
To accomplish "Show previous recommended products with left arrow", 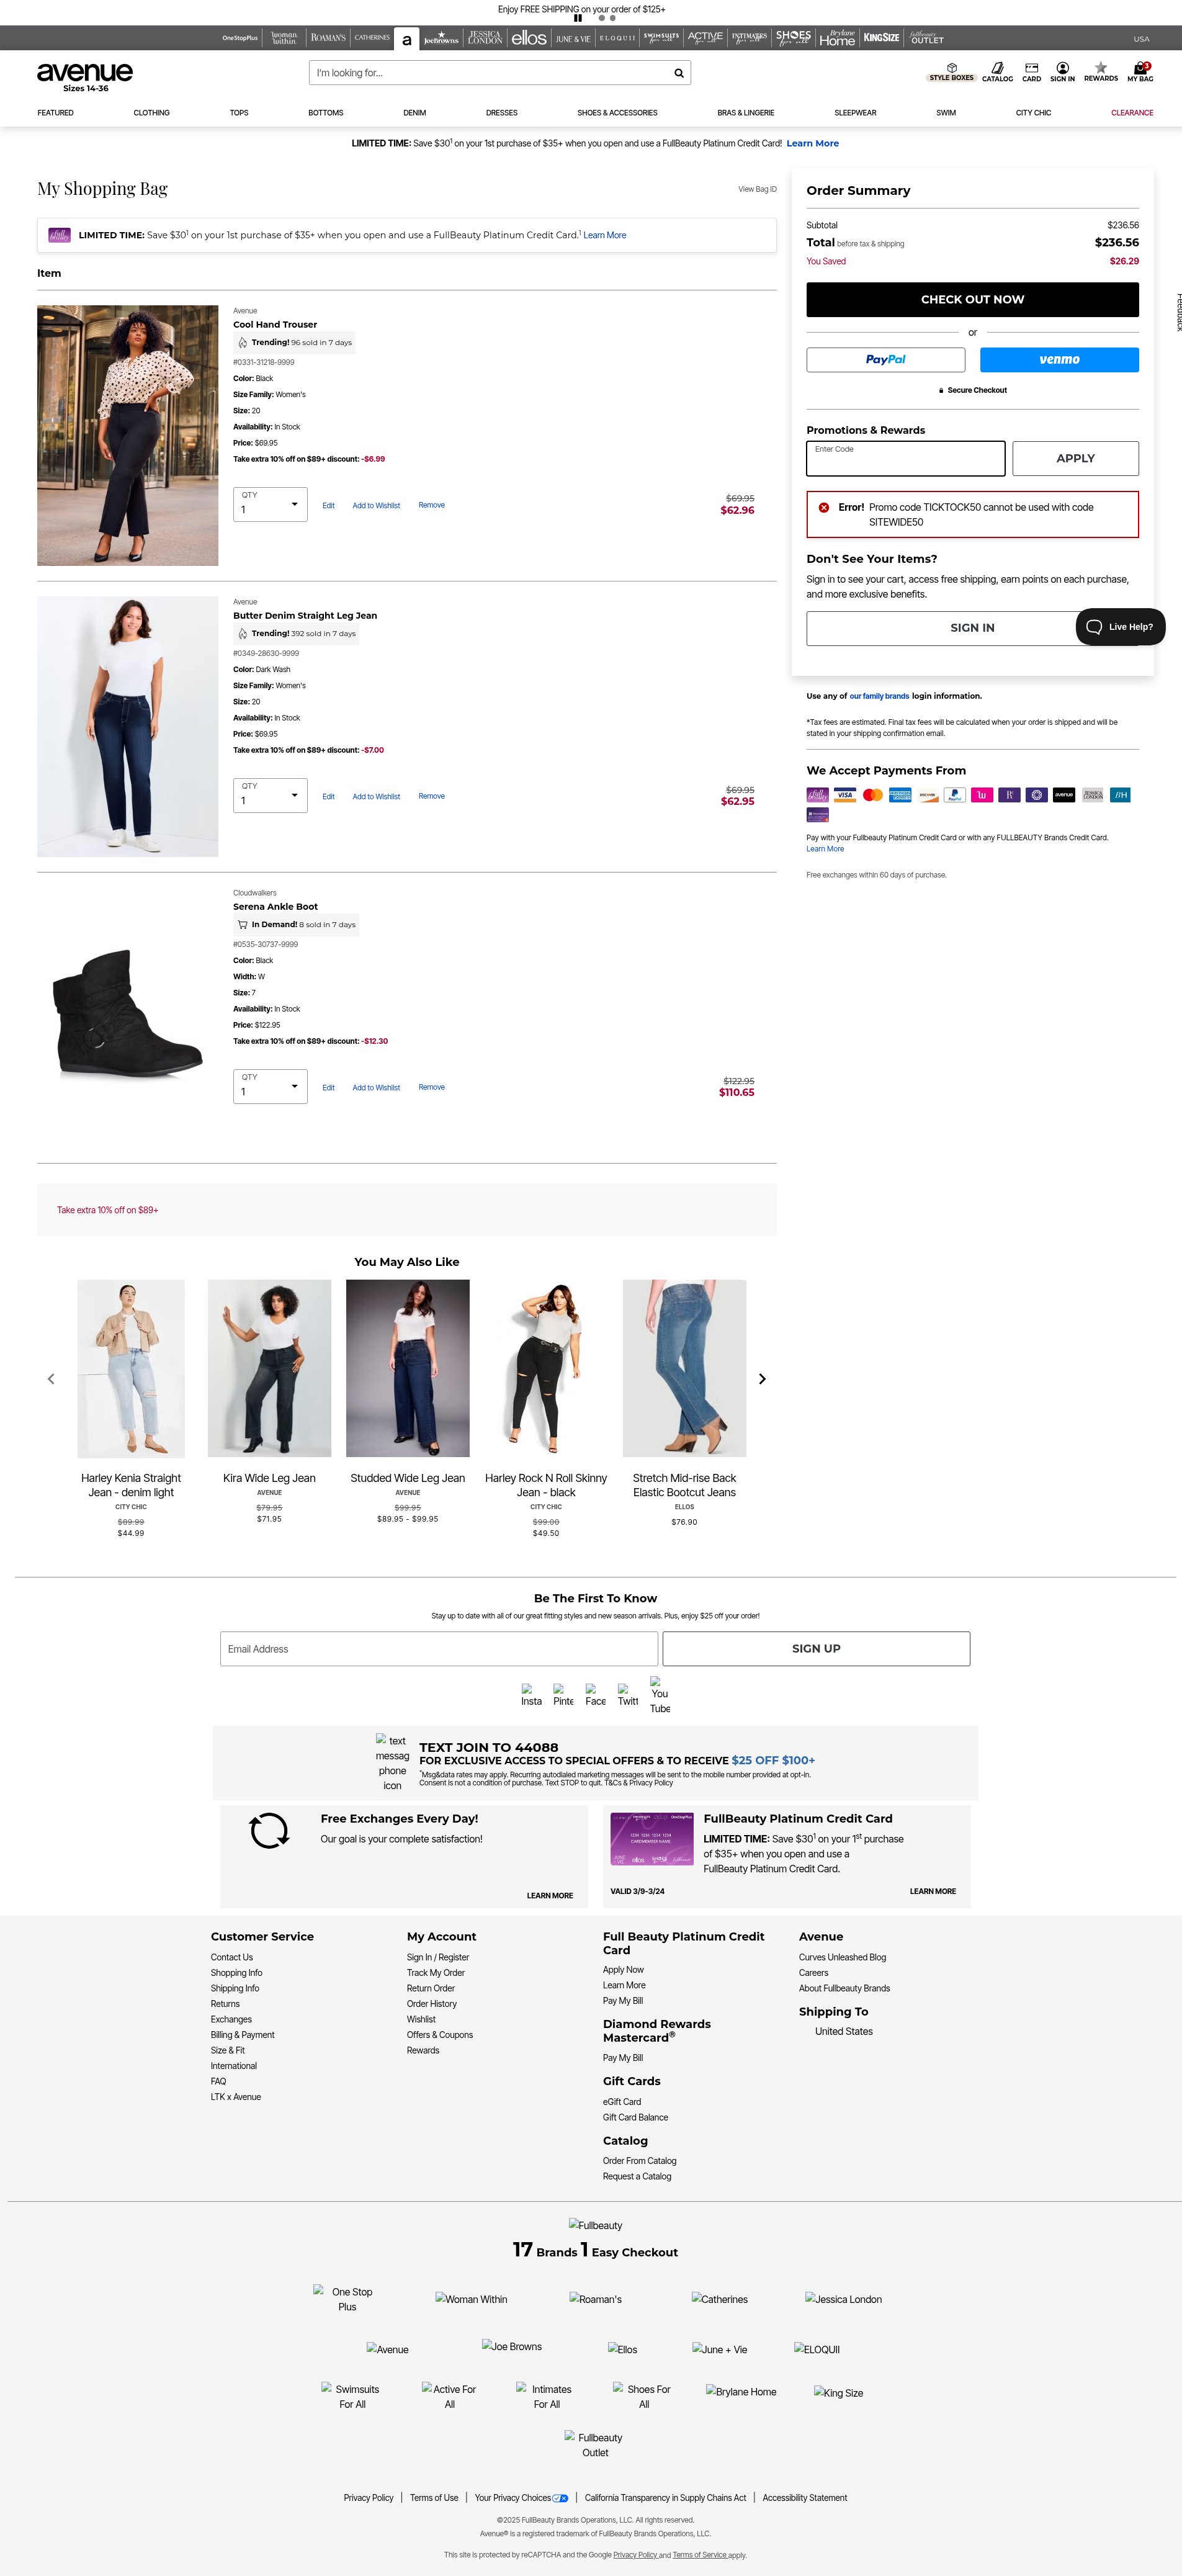I will point(51,1379).
